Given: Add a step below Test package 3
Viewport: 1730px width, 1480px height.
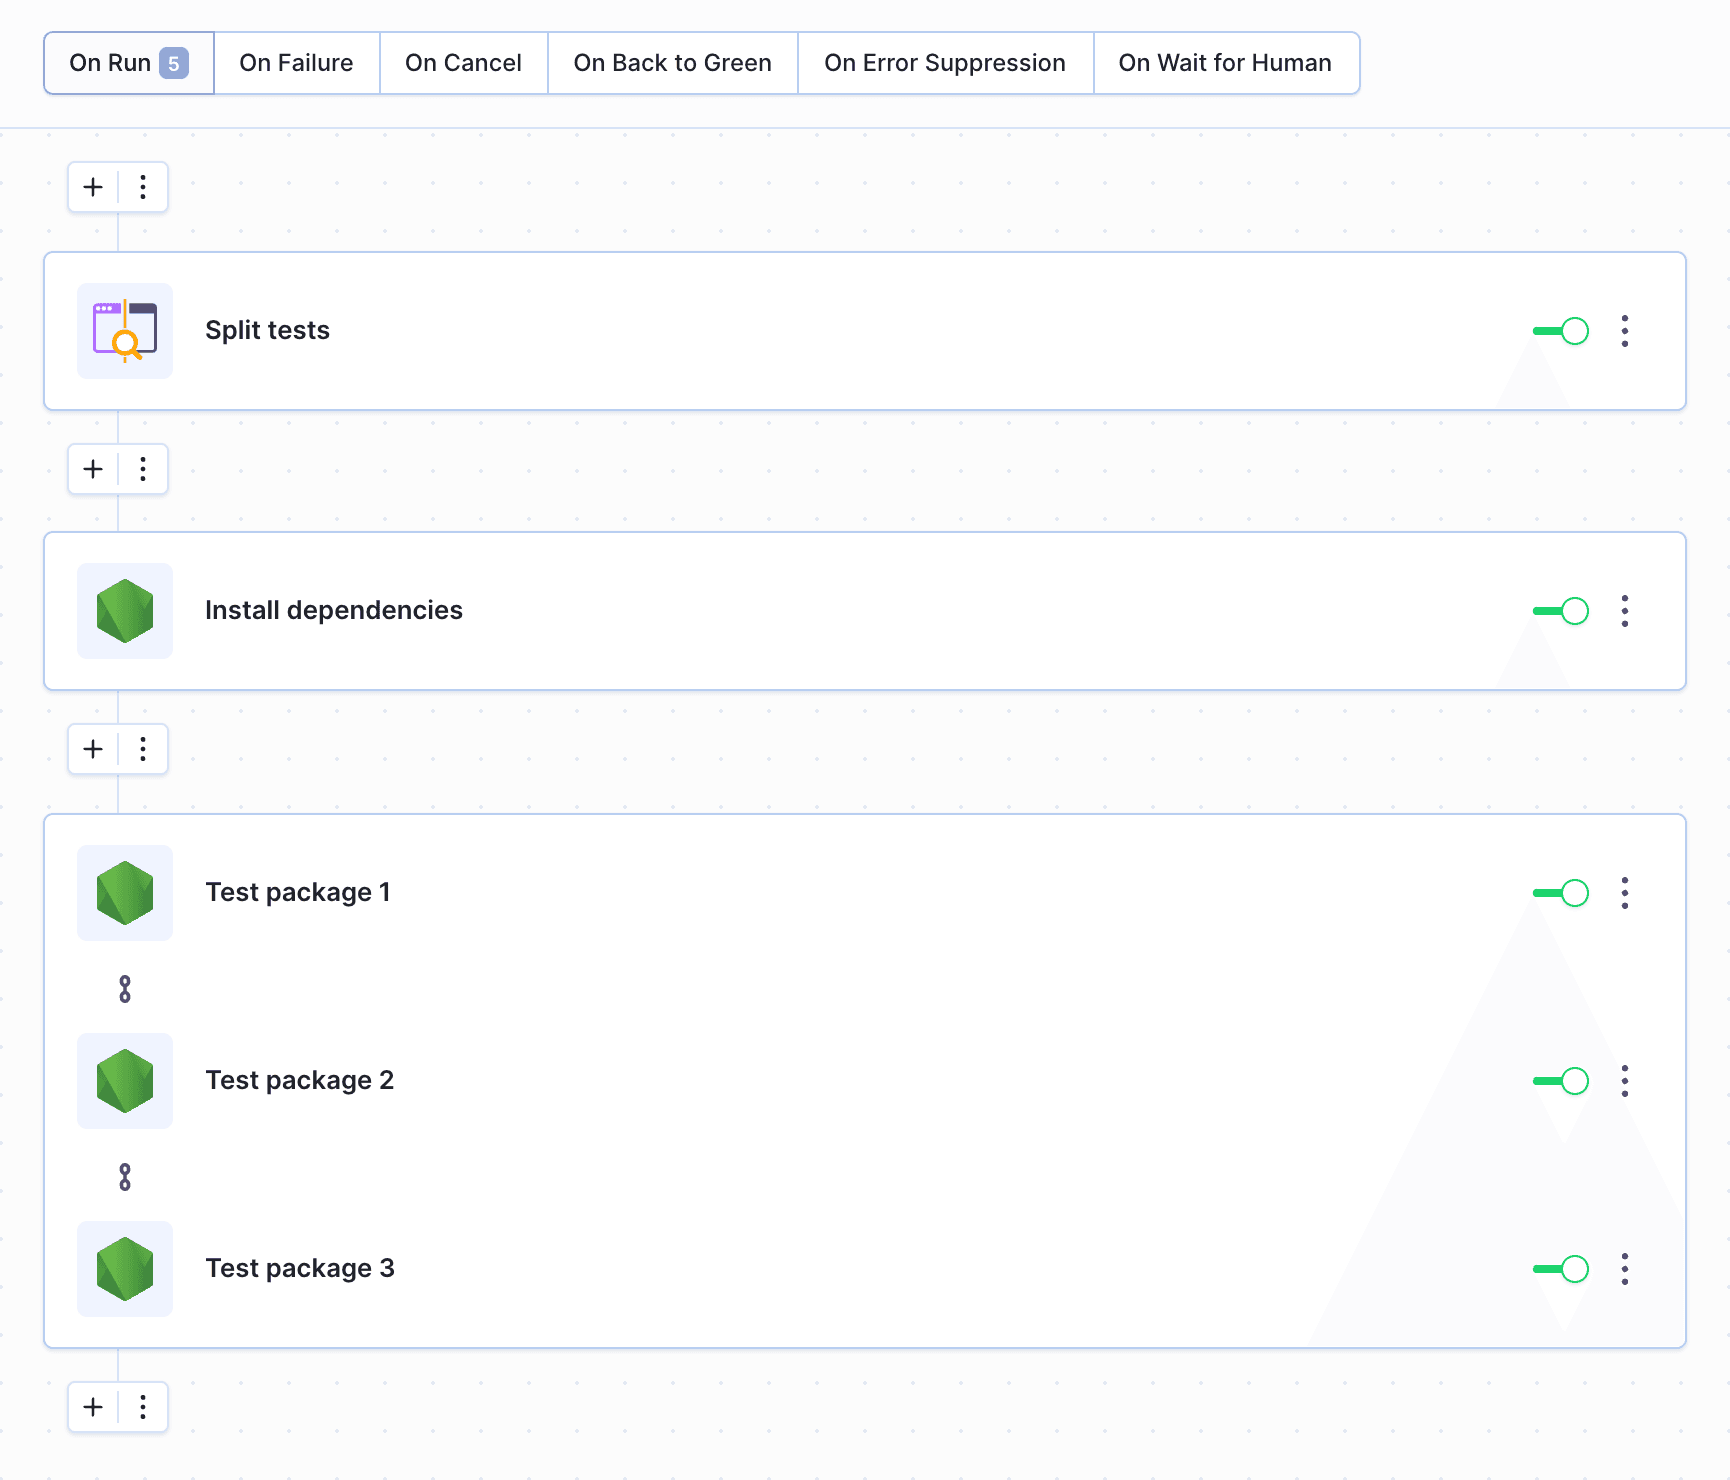Looking at the screenshot, I should (92, 1407).
